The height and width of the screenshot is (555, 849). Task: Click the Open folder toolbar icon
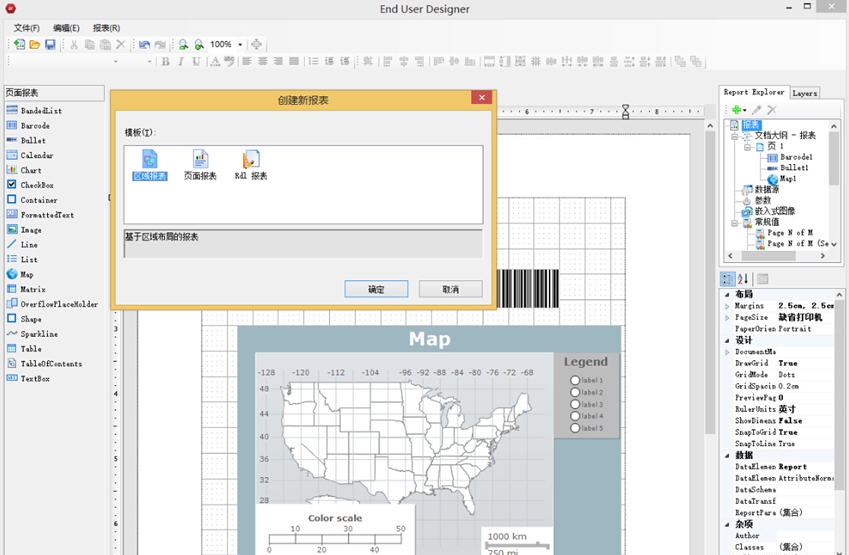point(35,45)
